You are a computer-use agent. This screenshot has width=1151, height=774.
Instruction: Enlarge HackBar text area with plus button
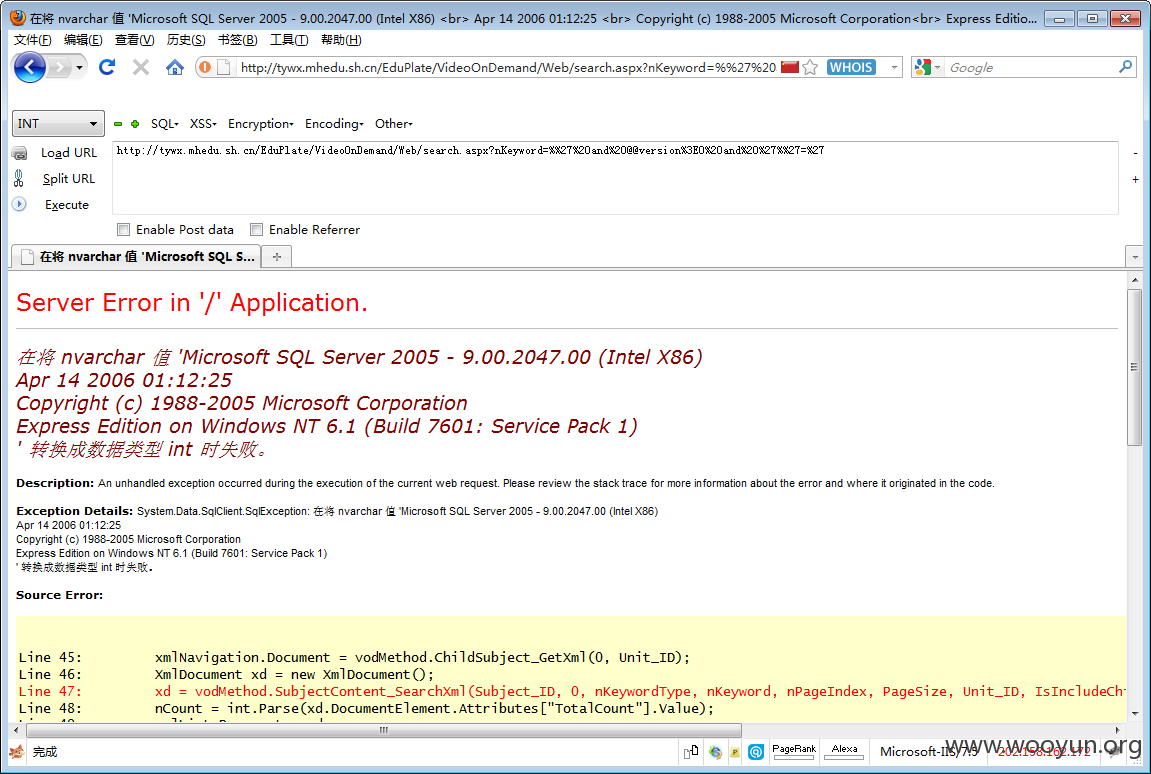coord(1135,179)
